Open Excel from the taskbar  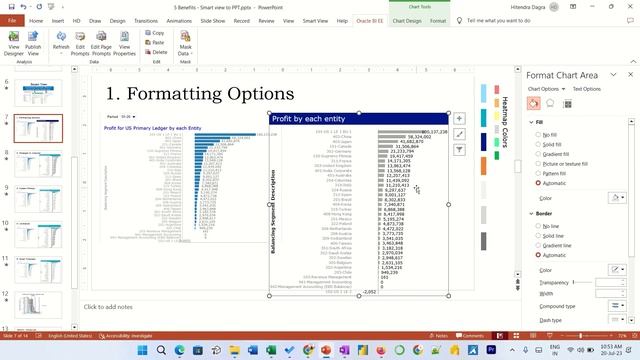click(271, 350)
